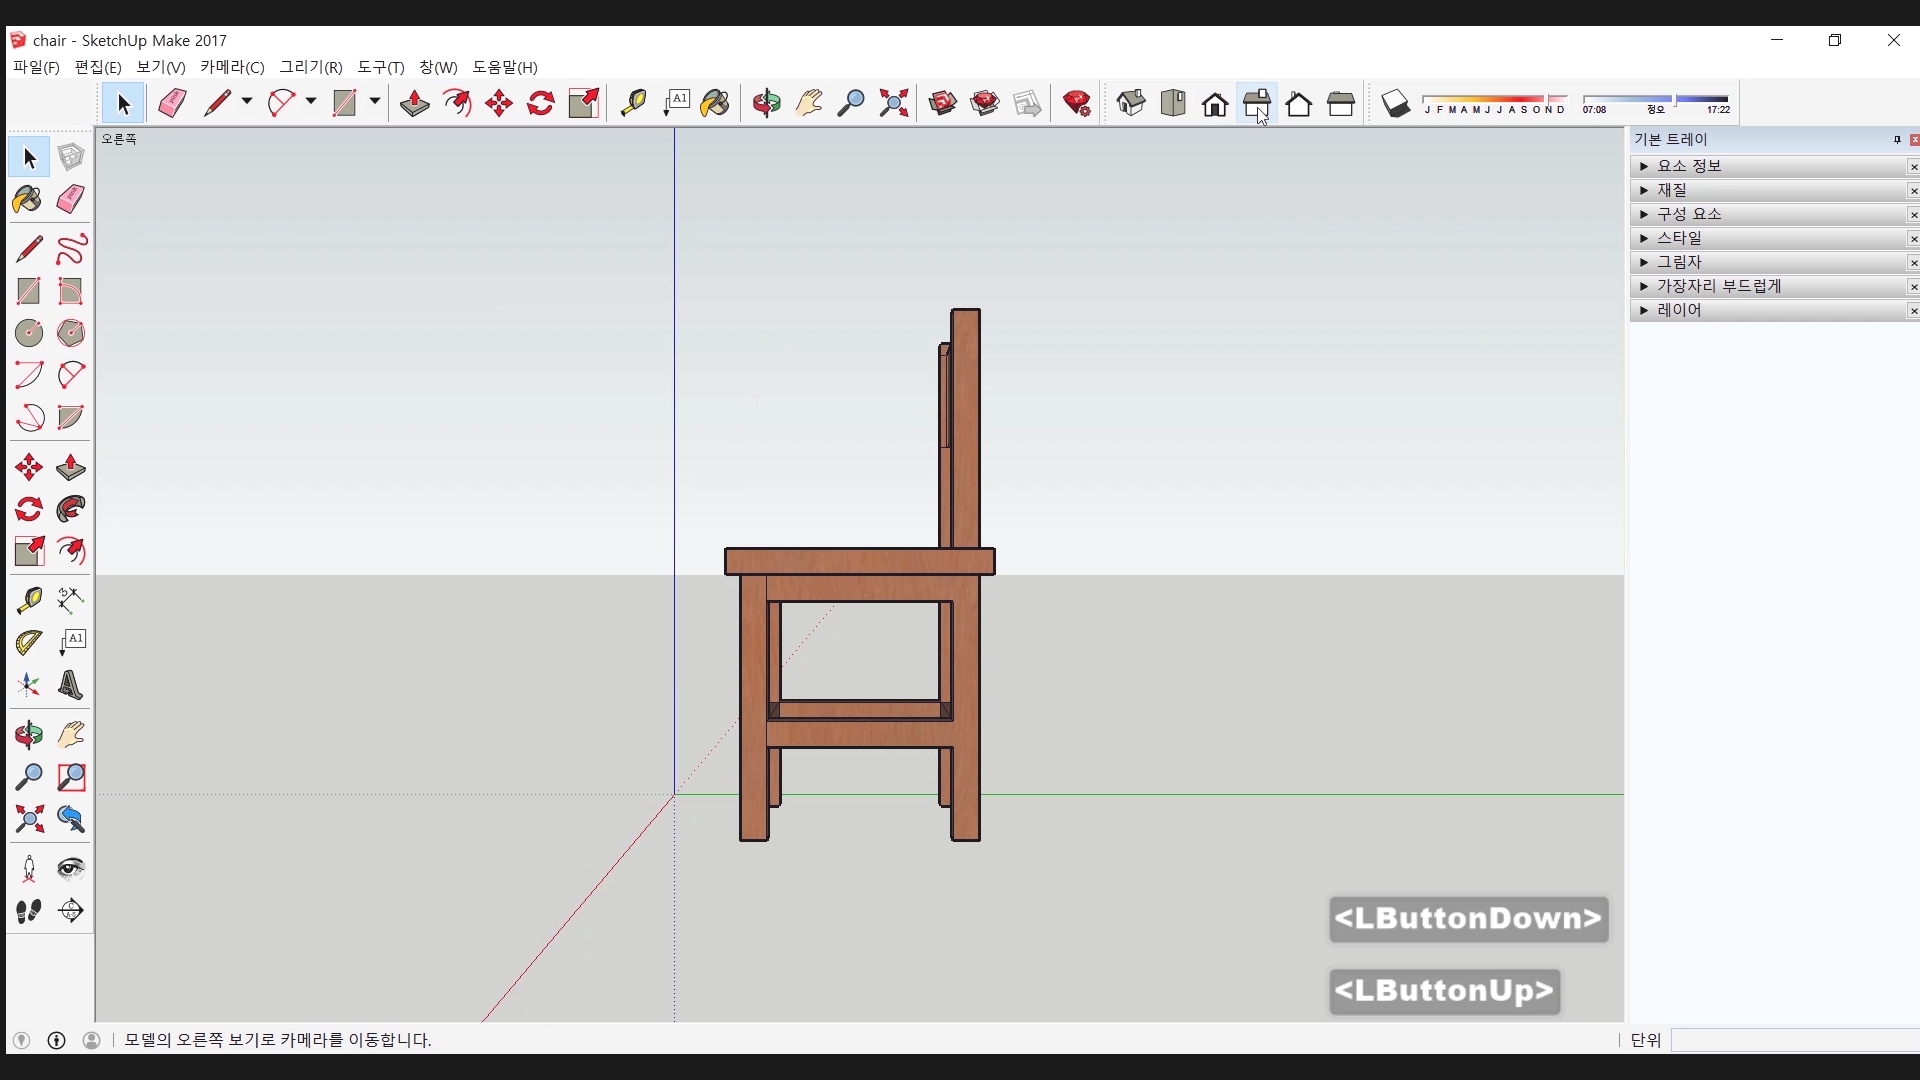The height and width of the screenshot is (1080, 1920).
Task: Expand the 레이어 panel in tray
Action: [x=1679, y=310]
